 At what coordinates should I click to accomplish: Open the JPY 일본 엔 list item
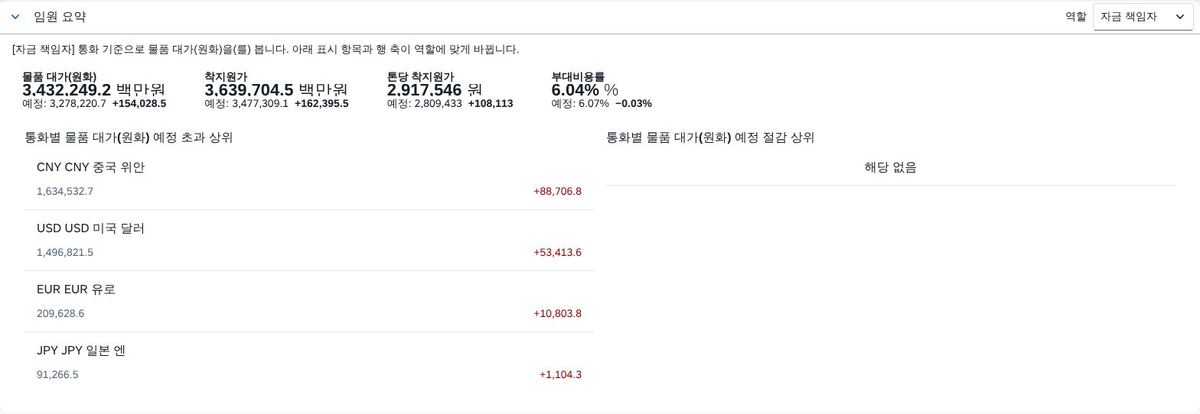pos(309,362)
